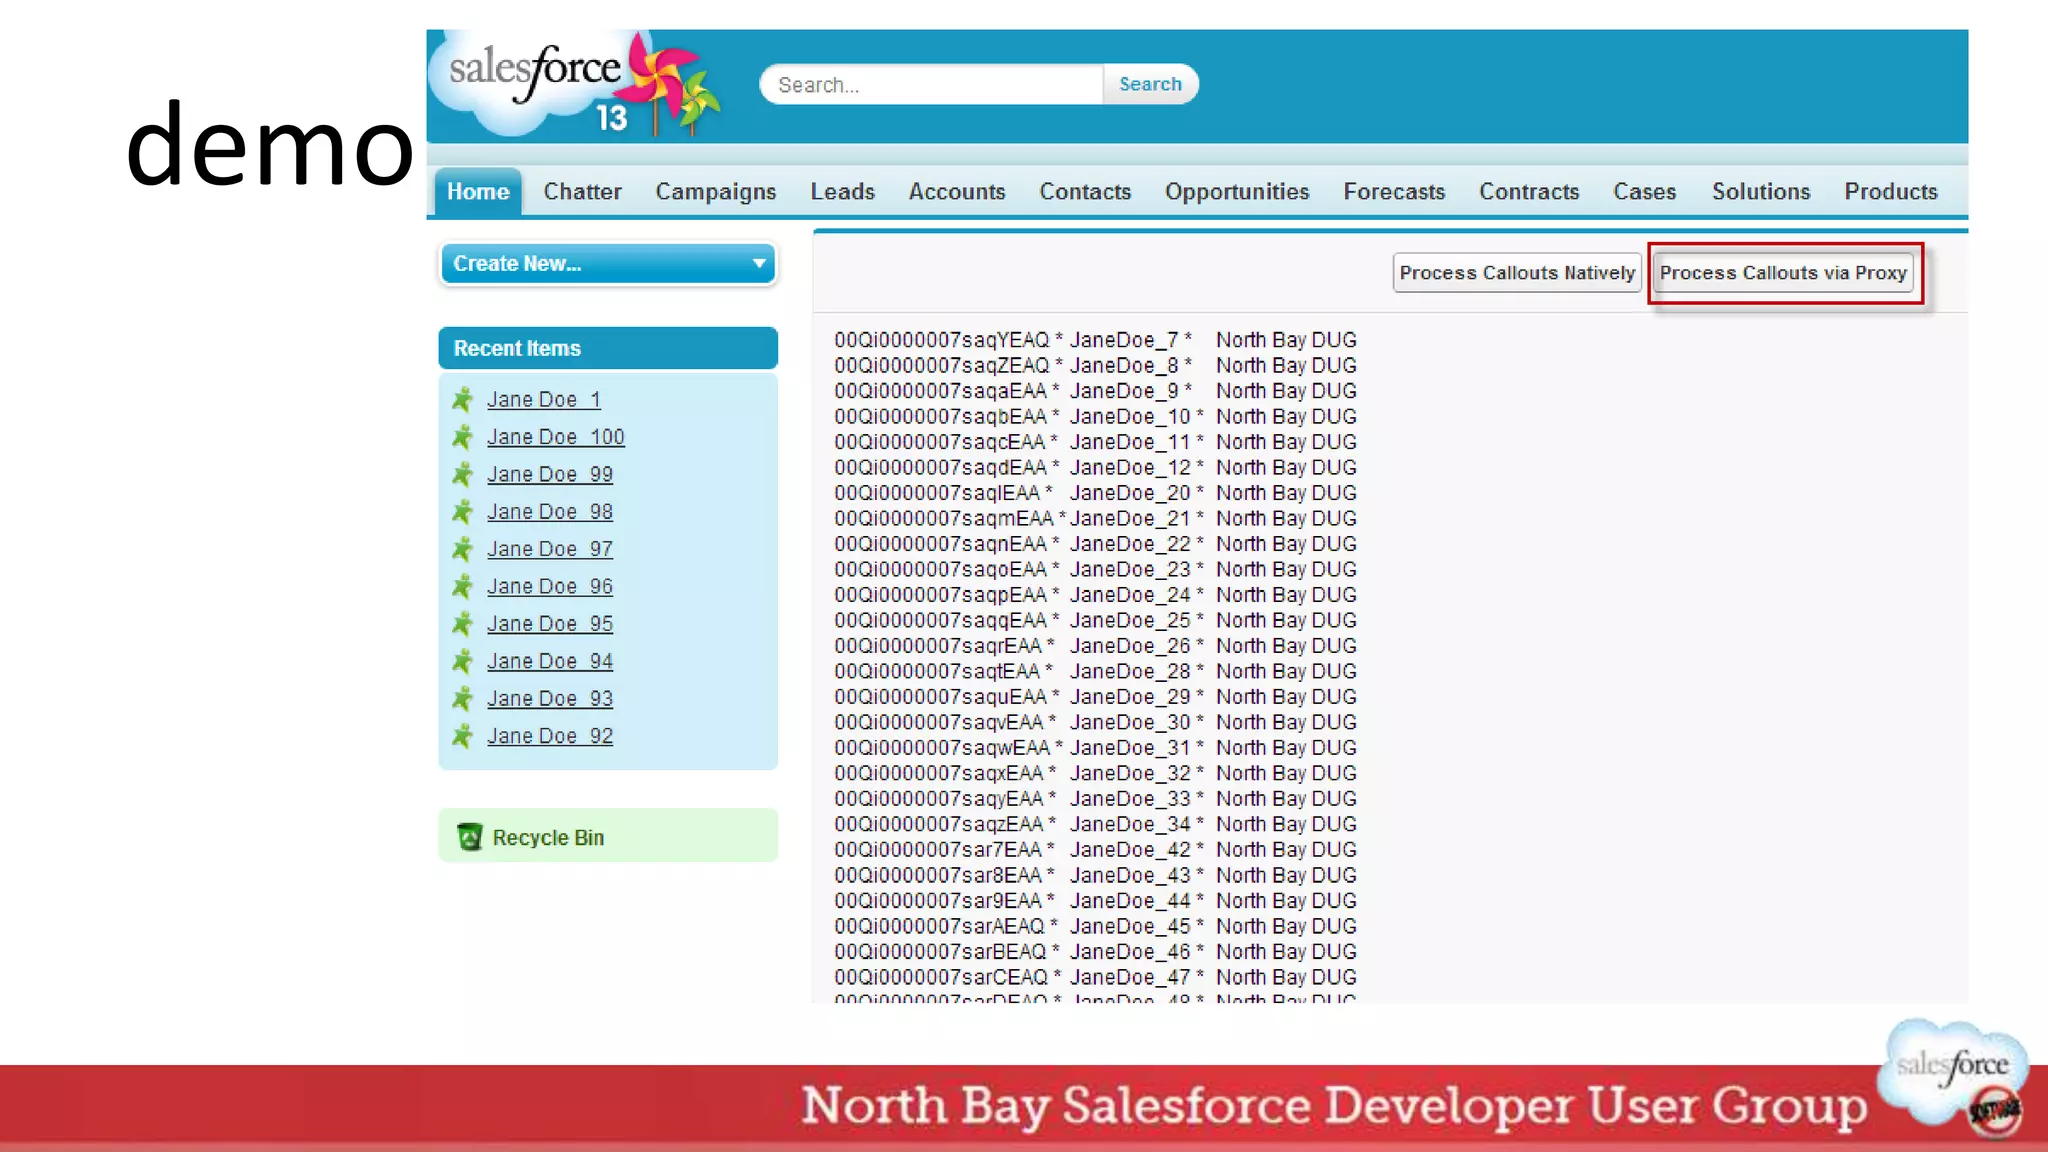
Task: Expand the Create New dropdown arrow
Action: pos(759,264)
